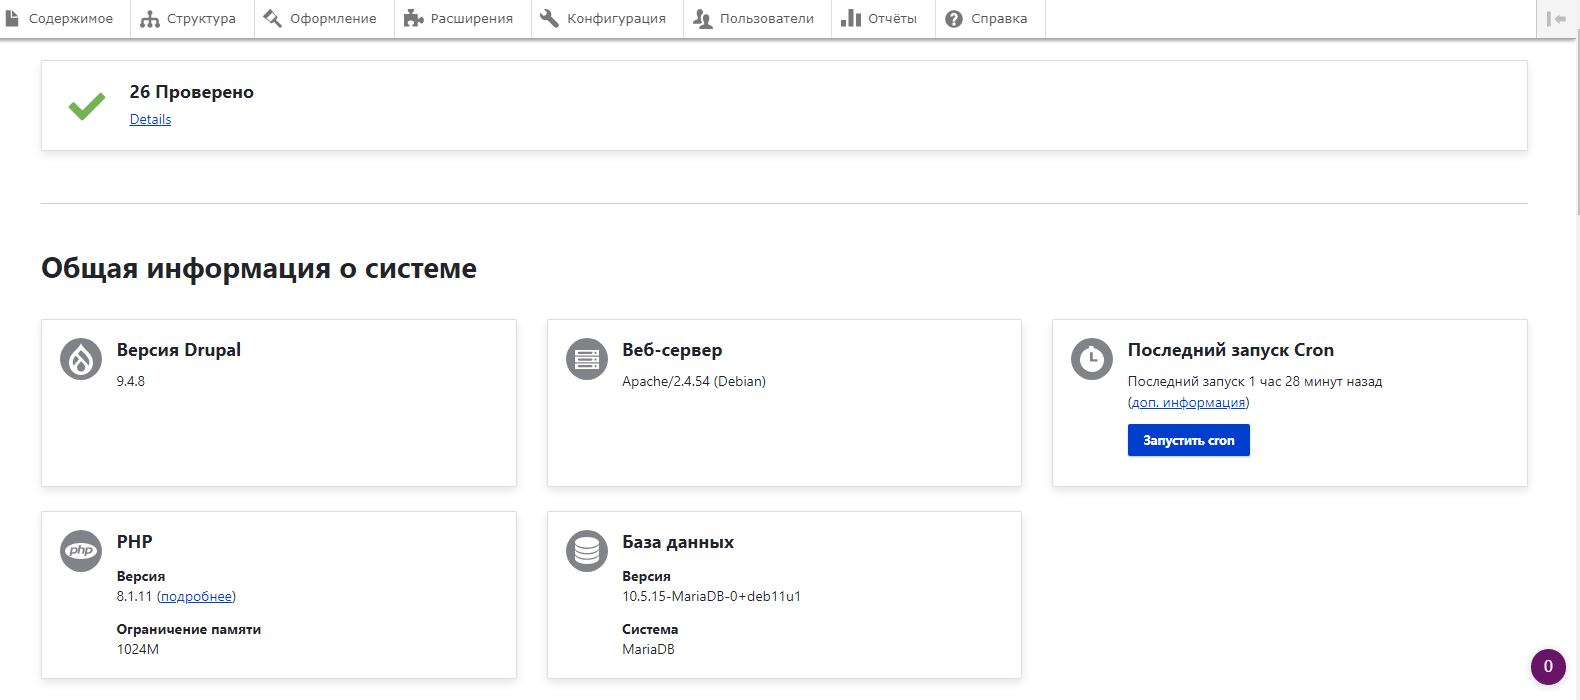
Task: Click the Версия Drupal card title
Action: [179, 350]
